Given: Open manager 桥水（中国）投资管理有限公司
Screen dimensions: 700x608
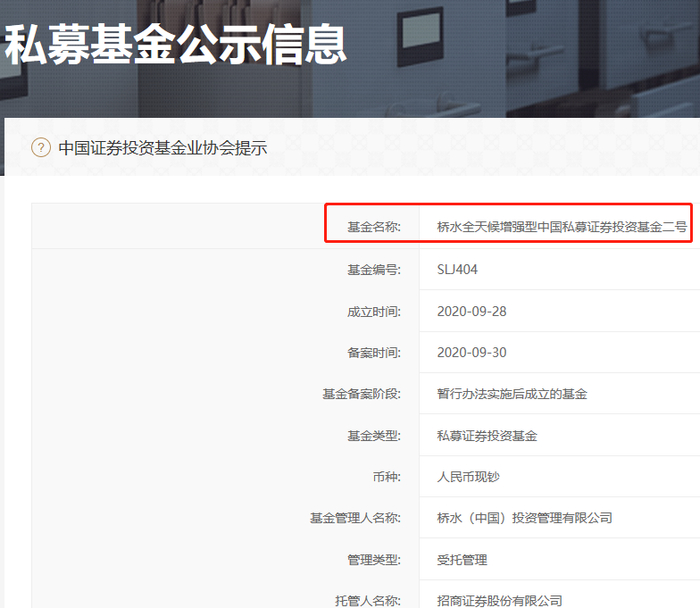Looking at the screenshot, I should (x=525, y=518).
